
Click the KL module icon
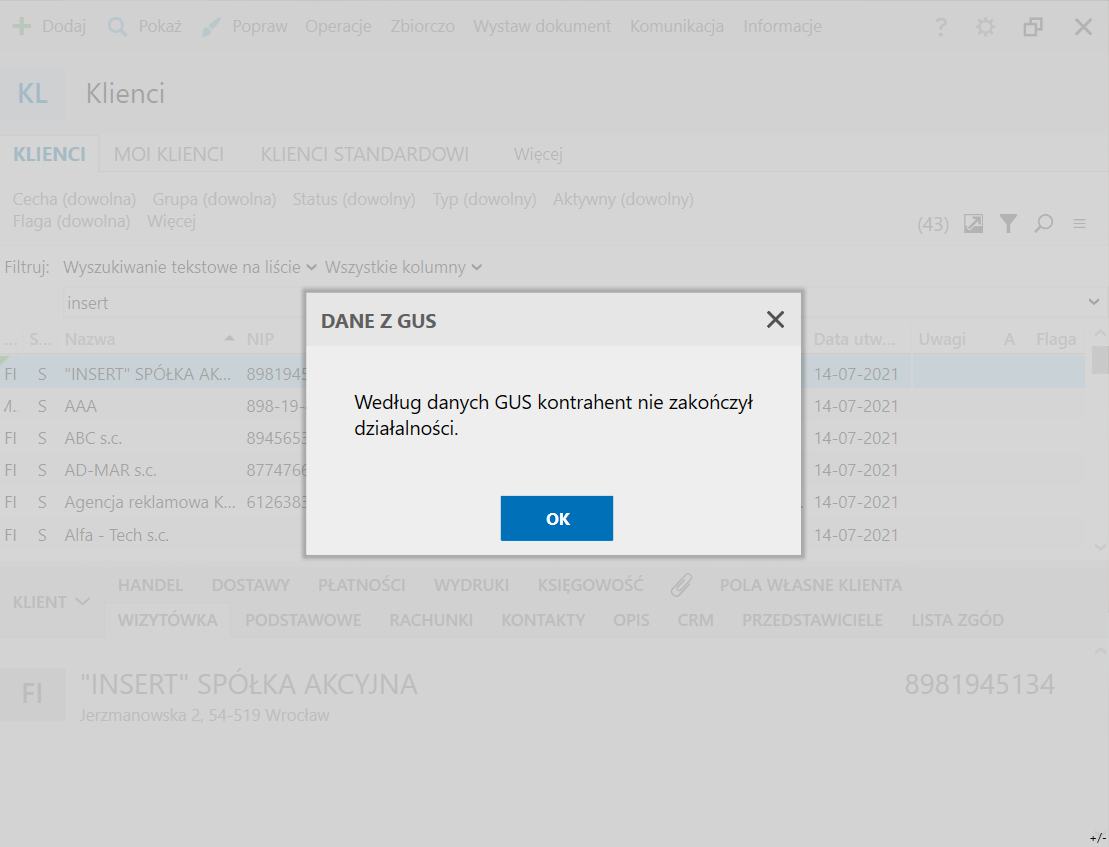tap(33, 93)
